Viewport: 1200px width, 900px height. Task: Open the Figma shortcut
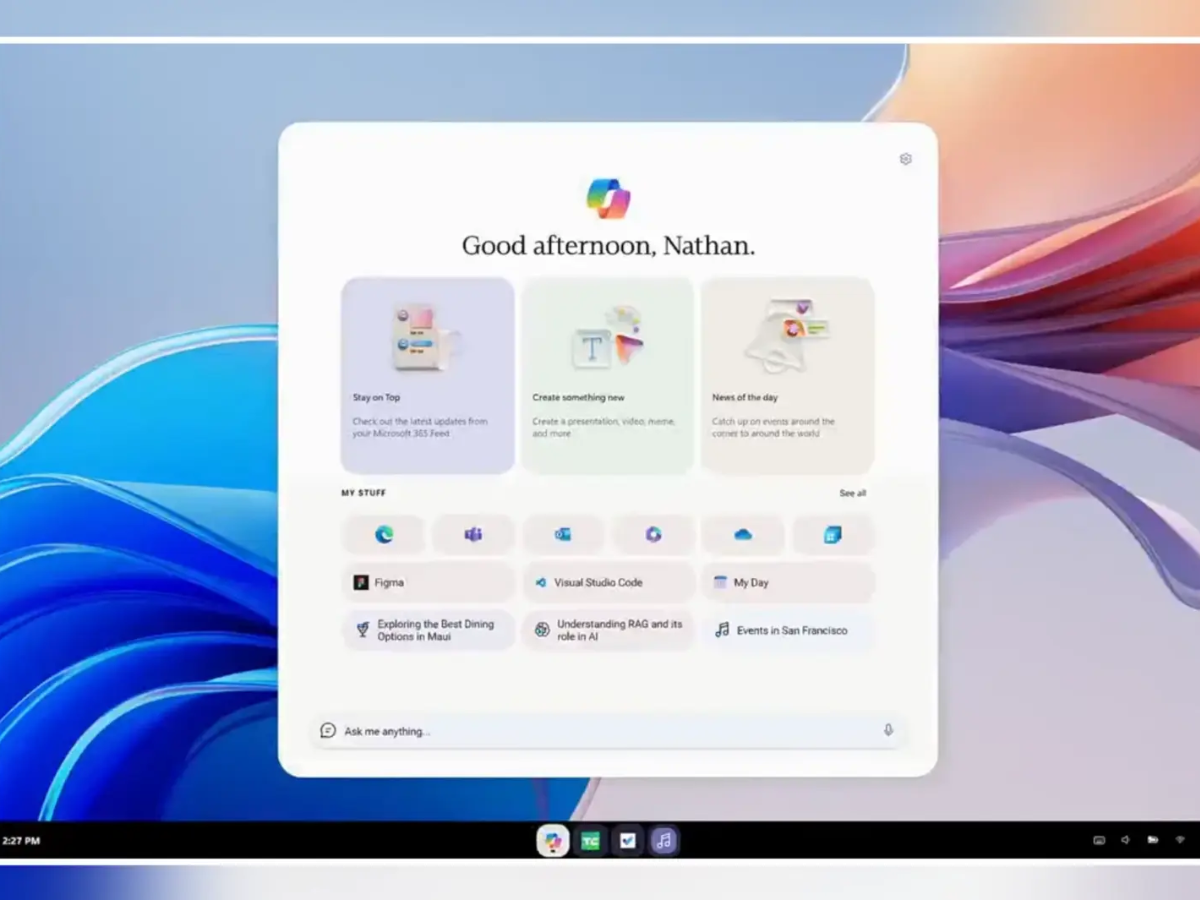[x=428, y=582]
